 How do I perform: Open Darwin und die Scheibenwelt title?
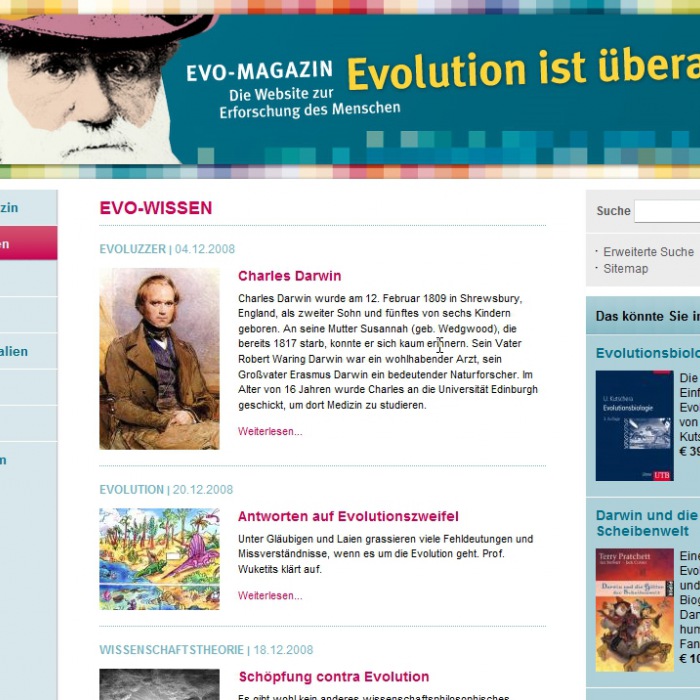coord(648,523)
